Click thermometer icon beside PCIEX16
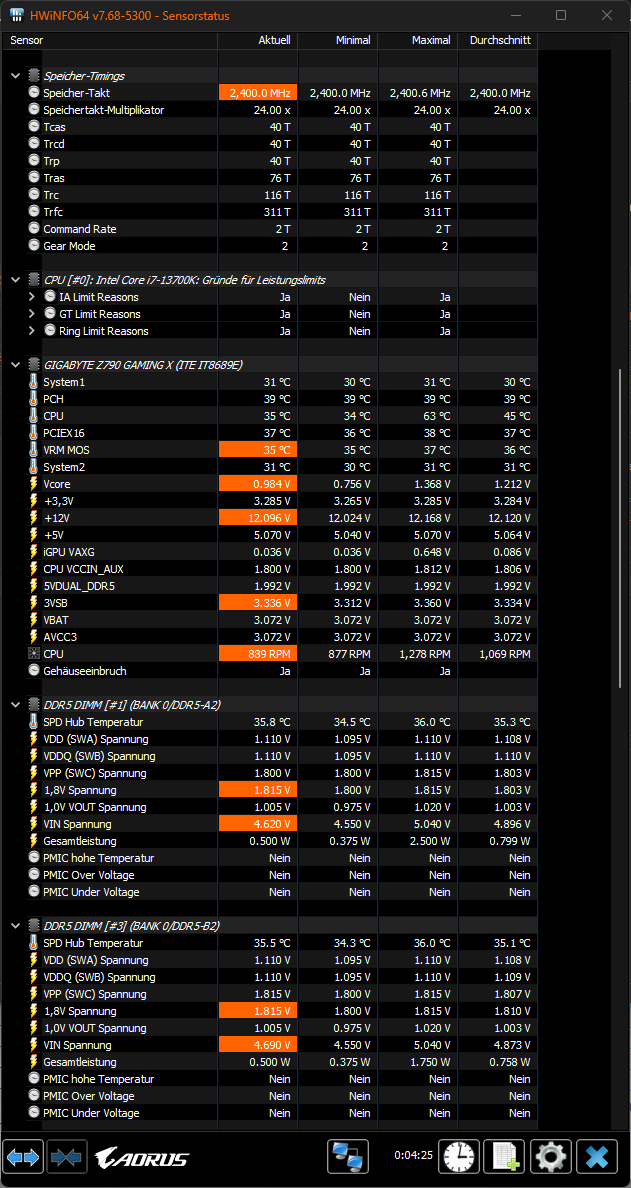 (x=33, y=433)
